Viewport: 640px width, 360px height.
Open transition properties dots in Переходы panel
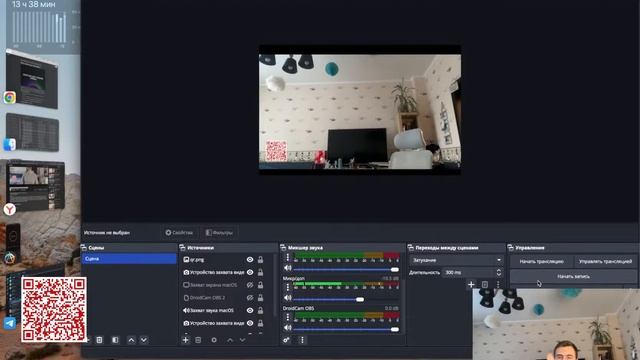[x=498, y=284]
